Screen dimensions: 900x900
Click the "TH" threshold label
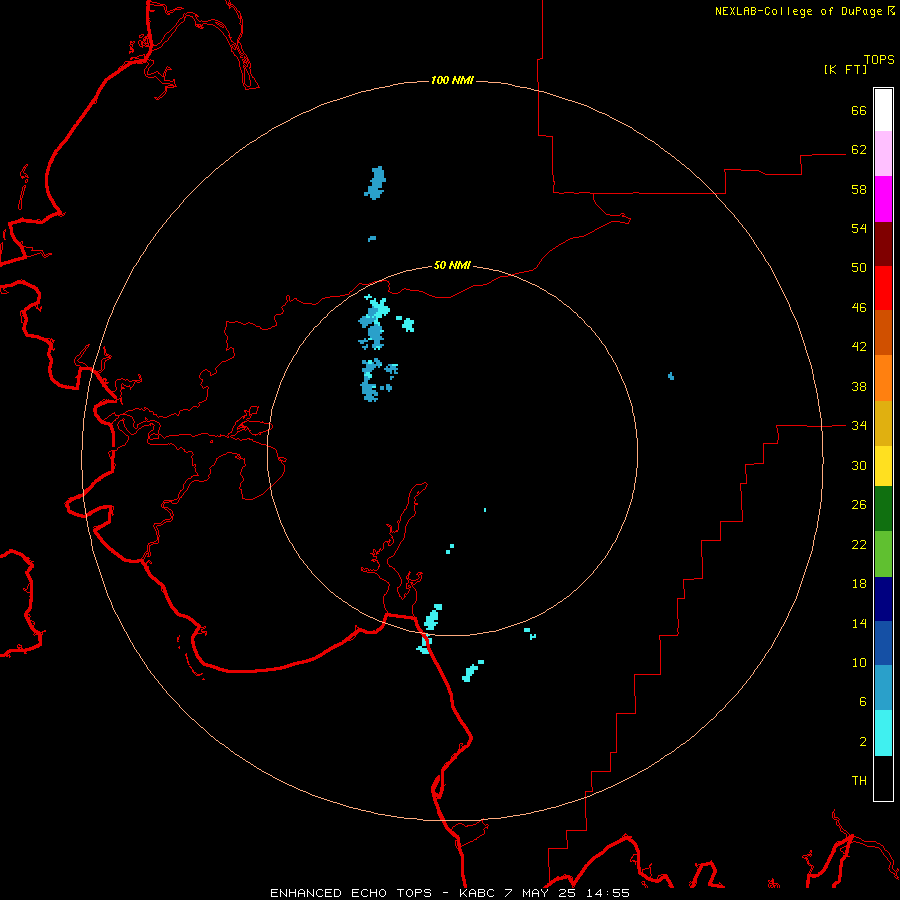(x=859, y=781)
